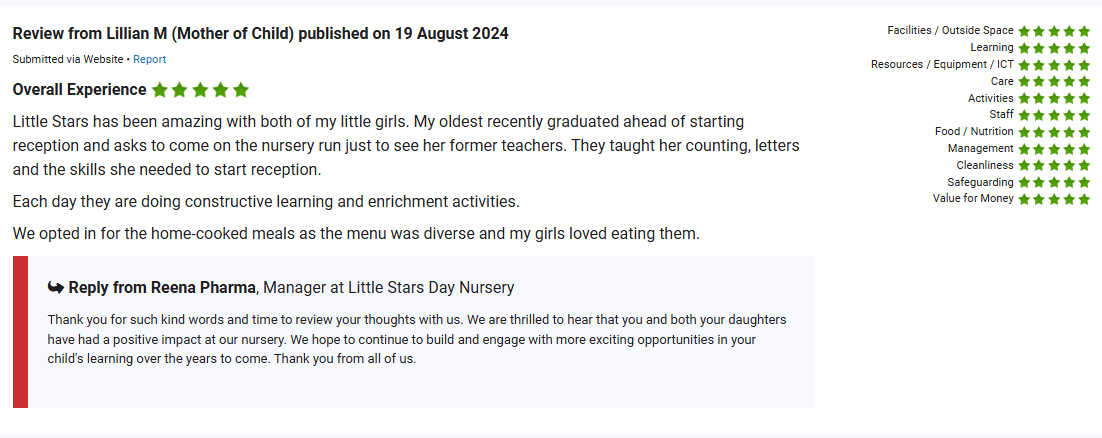Click the reply arrow icon
Screen dimensions: 1102x438
[x=56, y=287]
